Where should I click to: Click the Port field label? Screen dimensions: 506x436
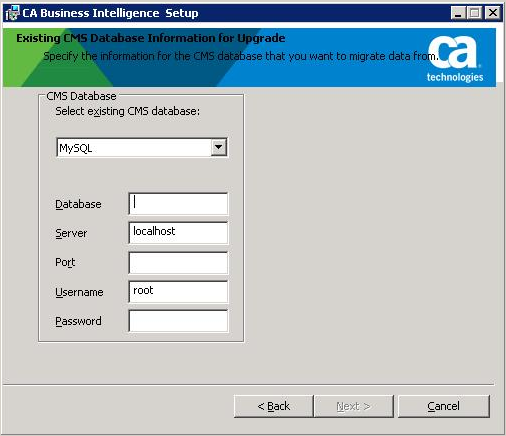tap(65, 262)
